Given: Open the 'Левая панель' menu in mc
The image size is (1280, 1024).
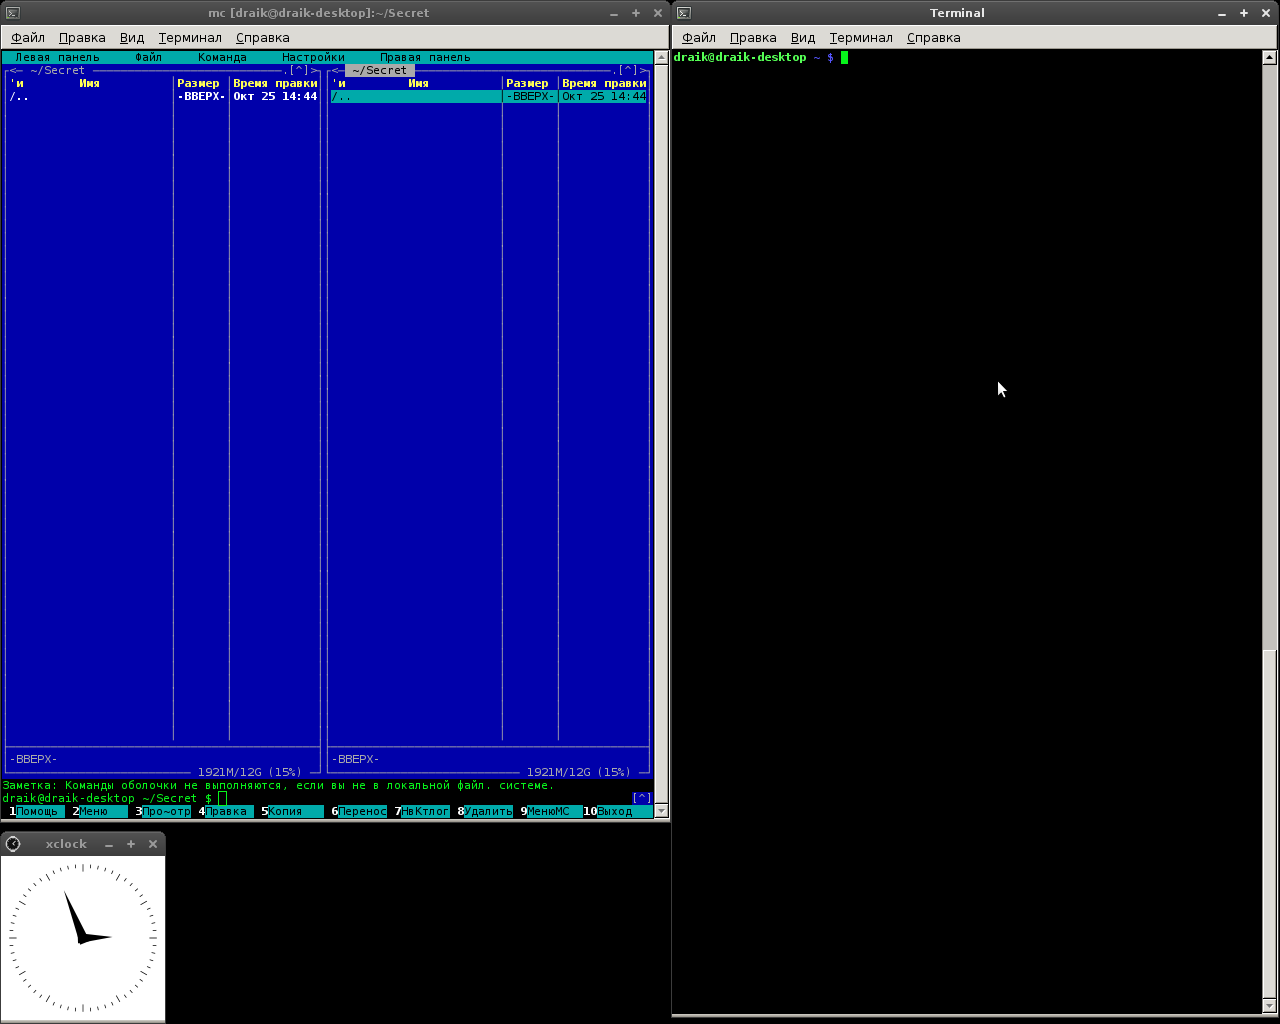Looking at the screenshot, I should coord(57,58).
